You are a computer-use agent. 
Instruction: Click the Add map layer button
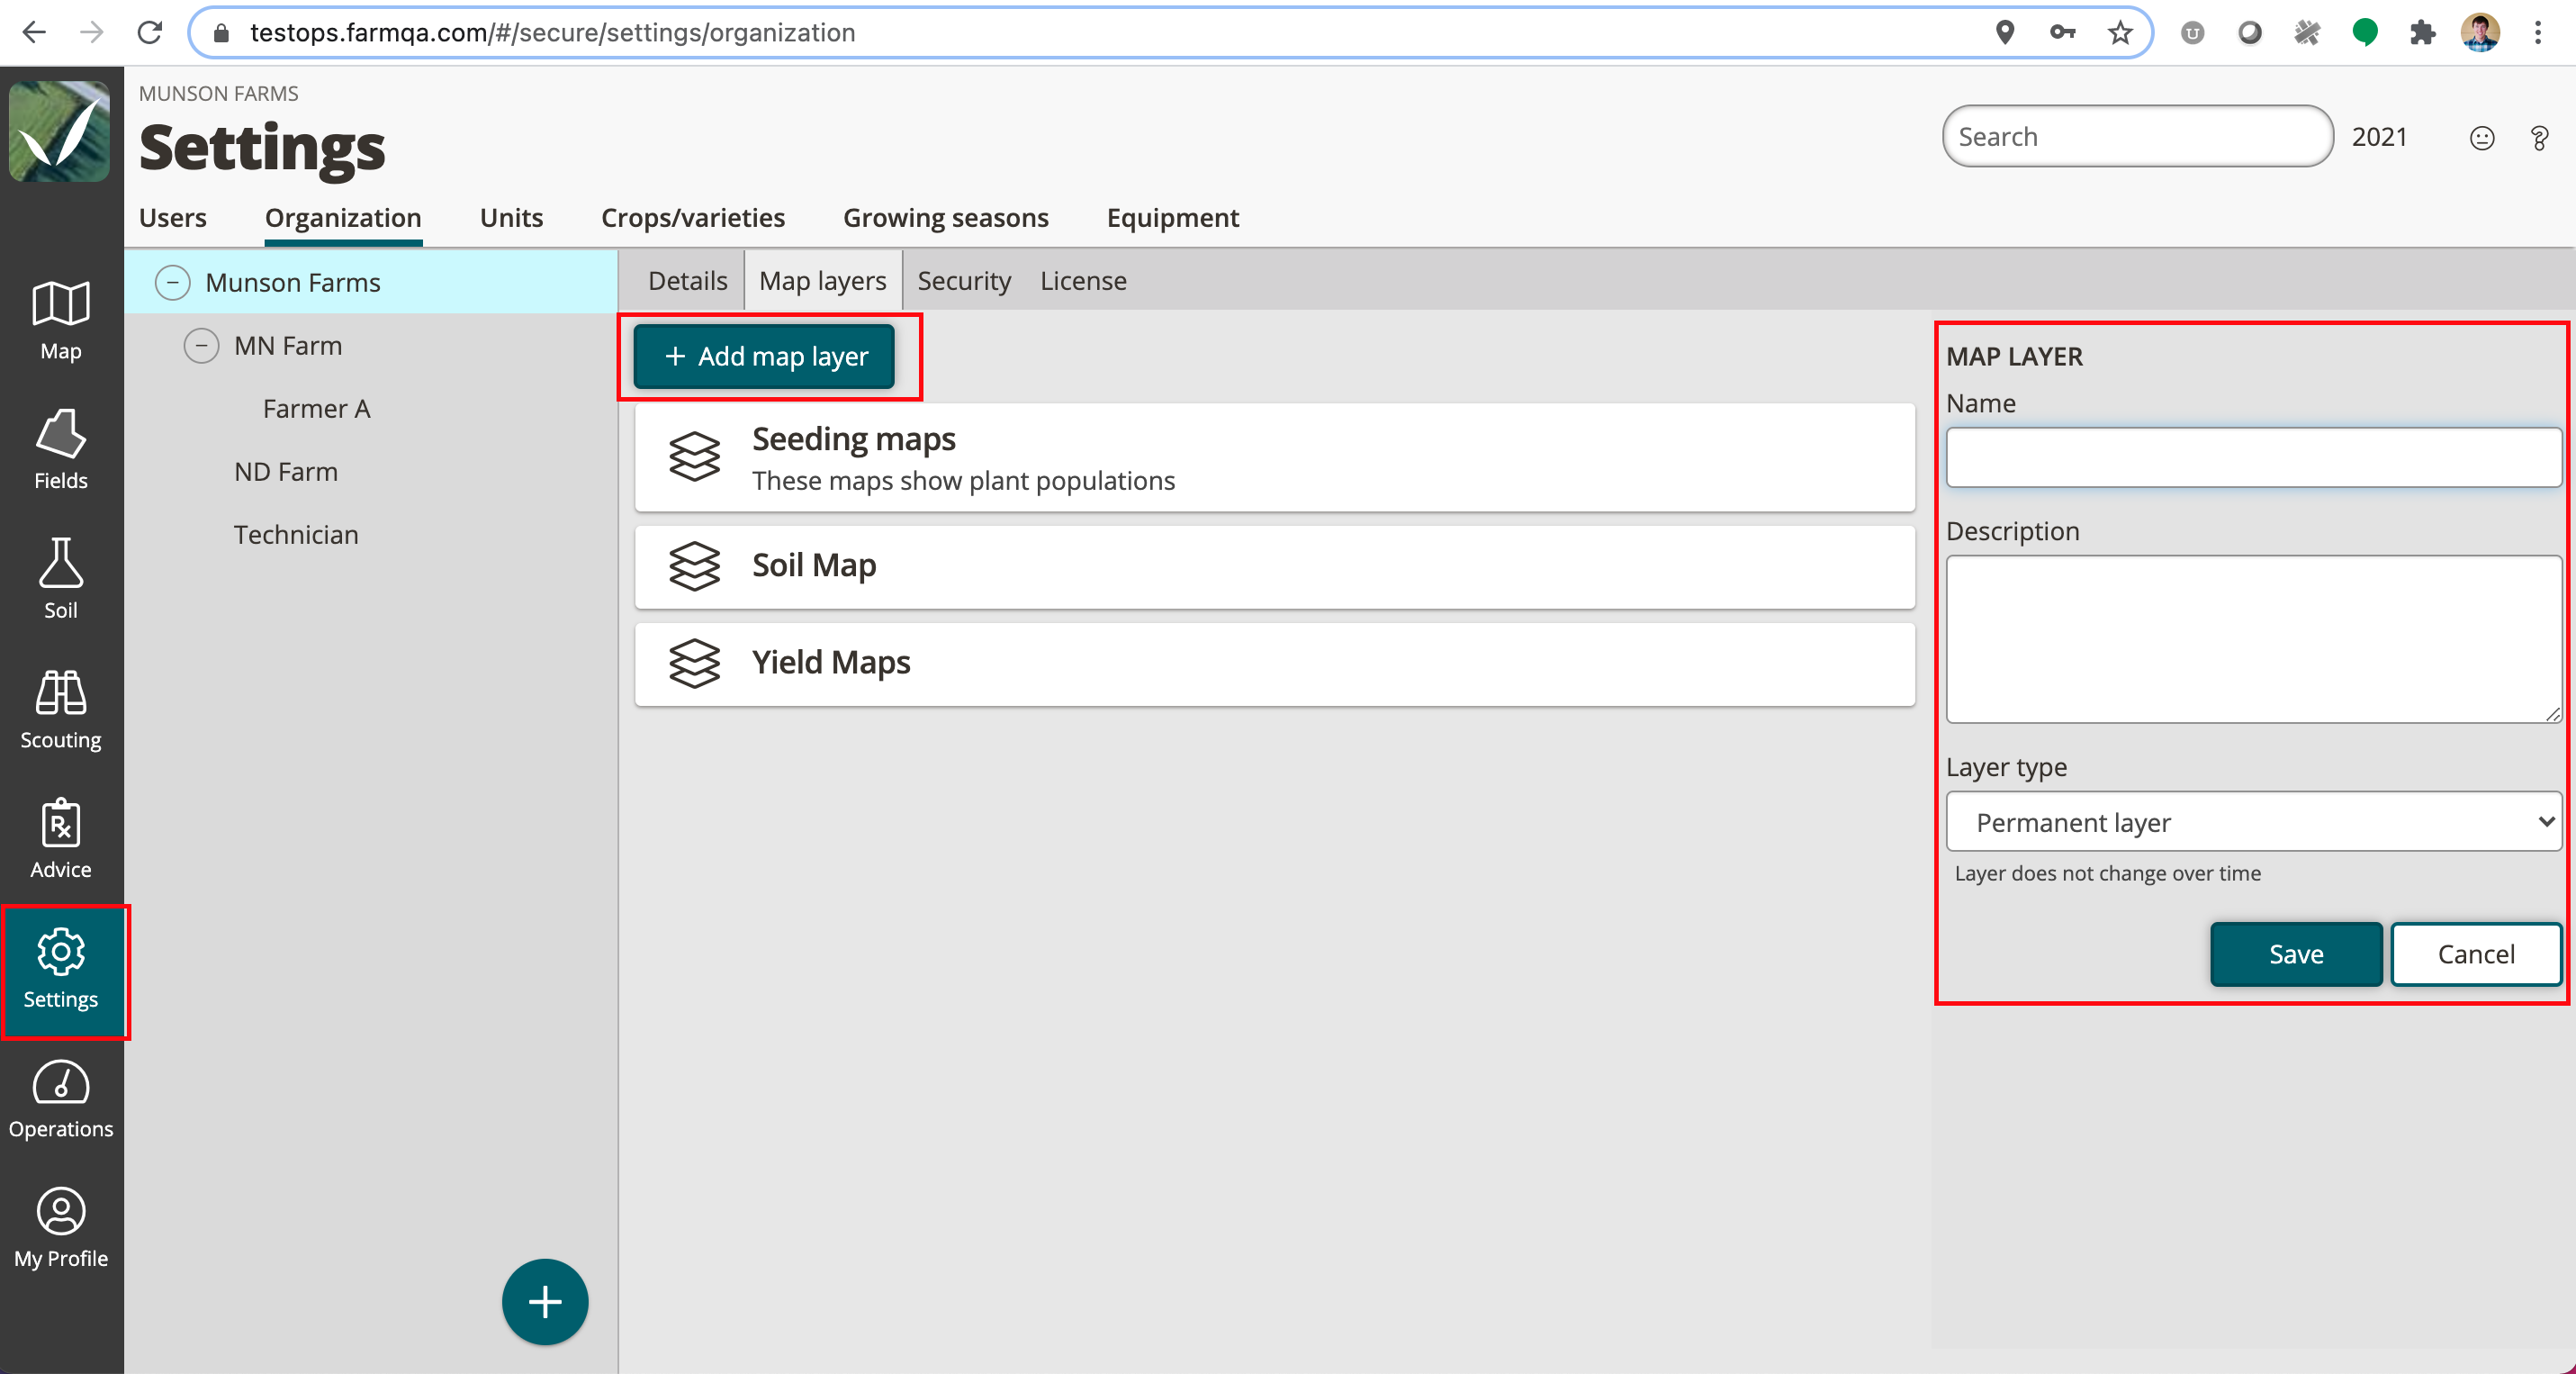point(764,356)
